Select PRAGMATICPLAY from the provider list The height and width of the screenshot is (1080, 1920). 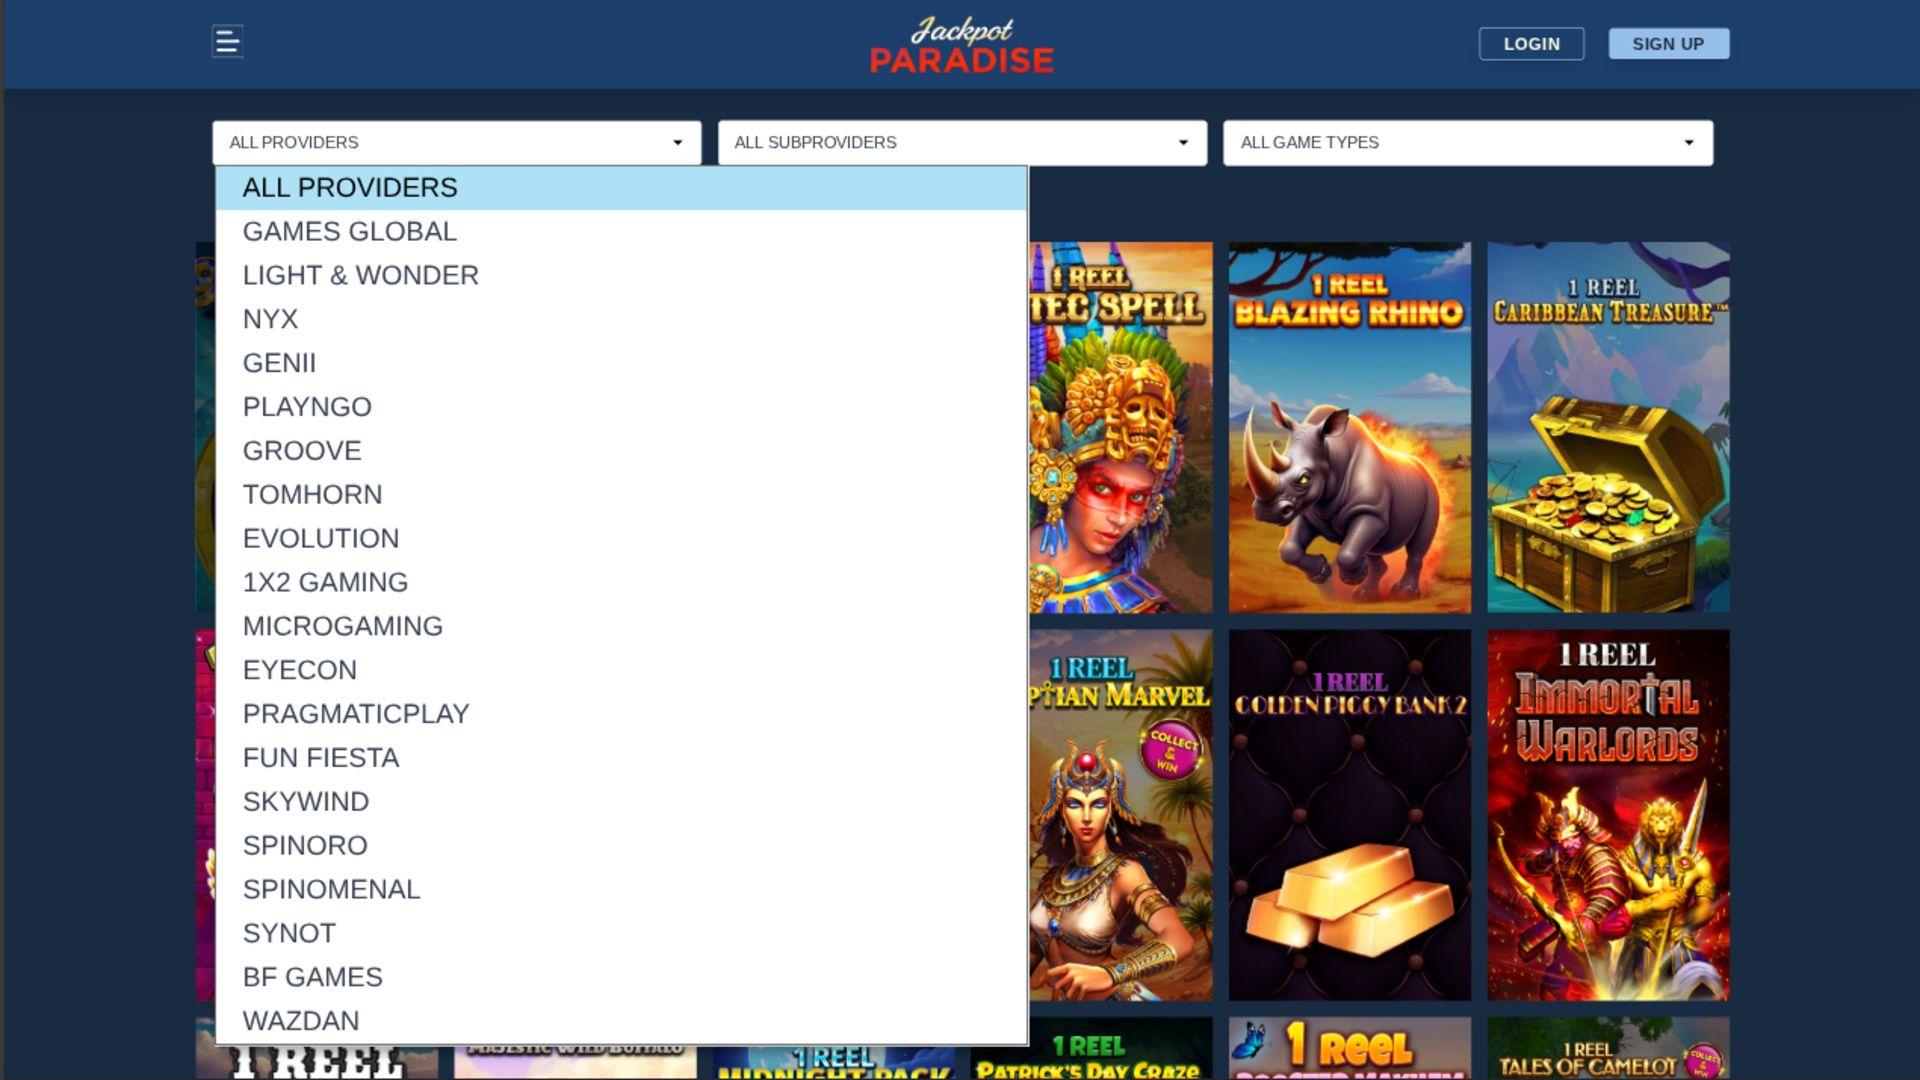pos(355,713)
